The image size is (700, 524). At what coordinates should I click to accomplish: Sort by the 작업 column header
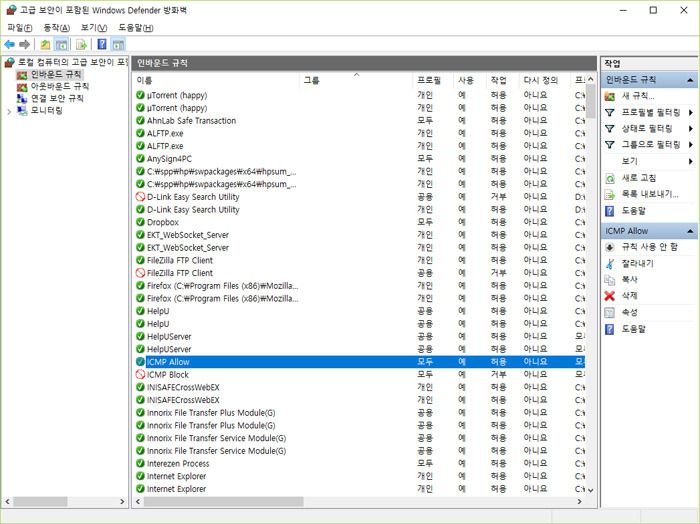pos(502,80)
